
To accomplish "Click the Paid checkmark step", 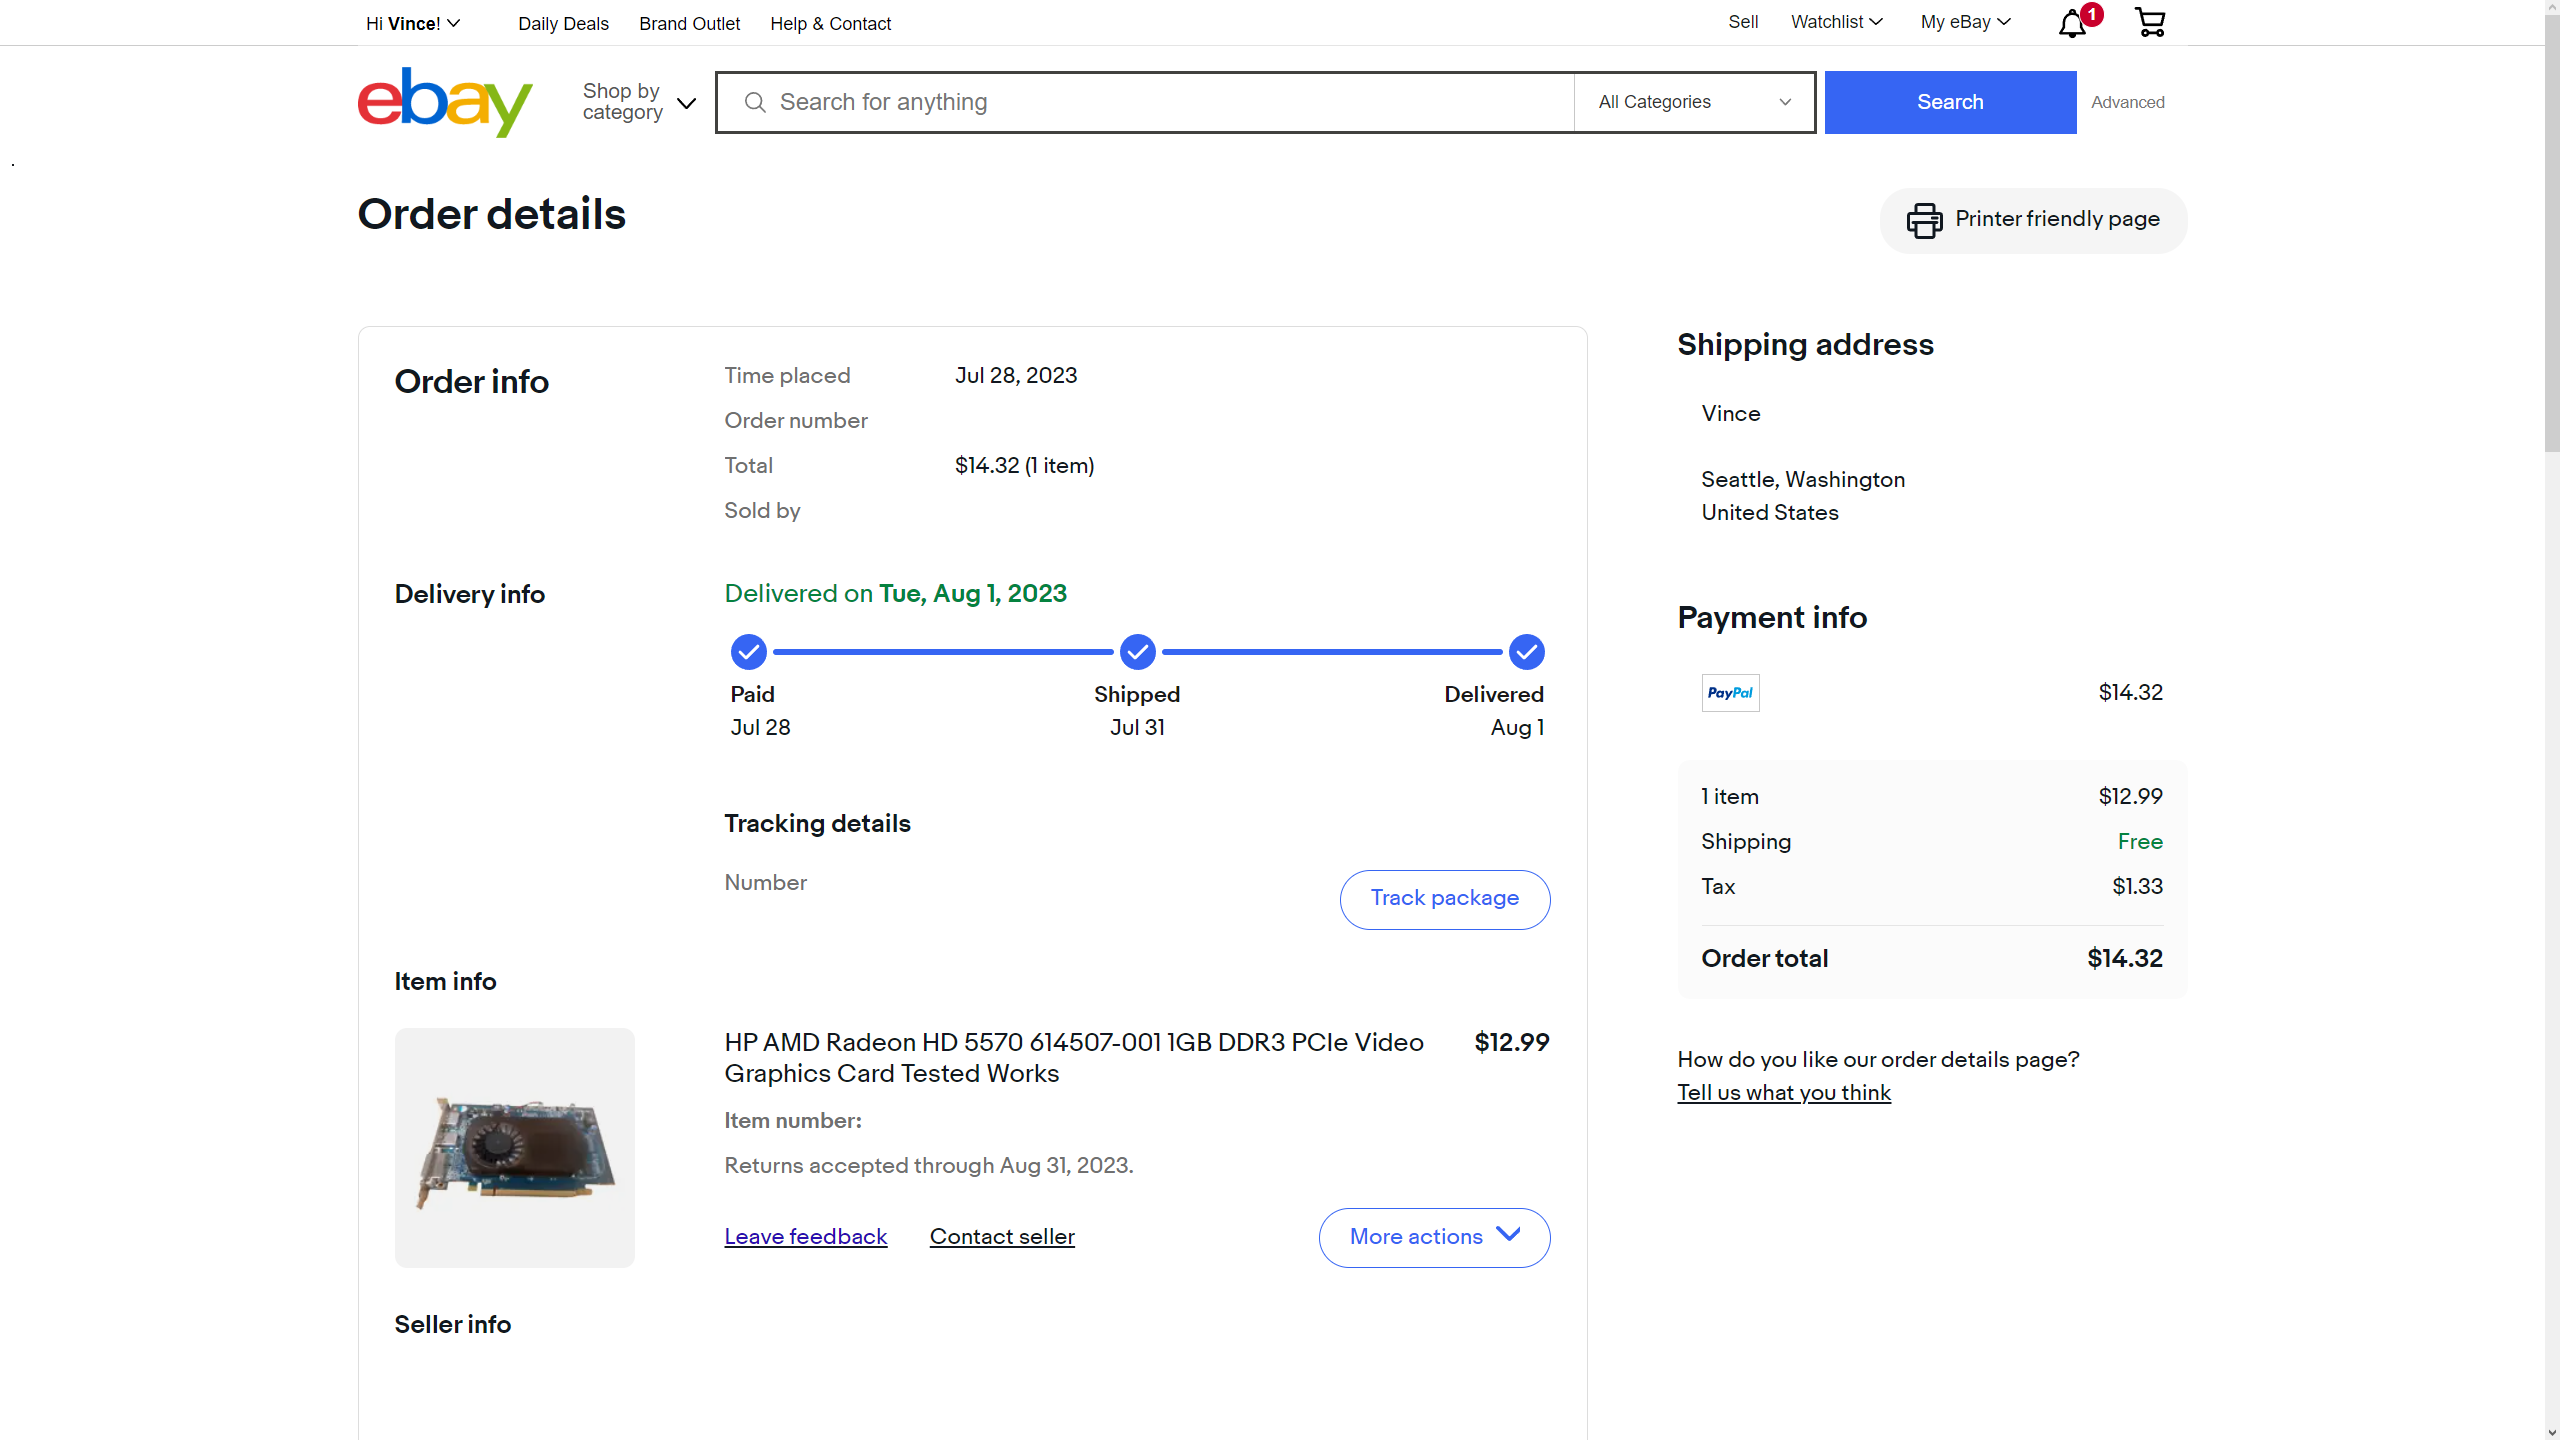I will 748,652.
